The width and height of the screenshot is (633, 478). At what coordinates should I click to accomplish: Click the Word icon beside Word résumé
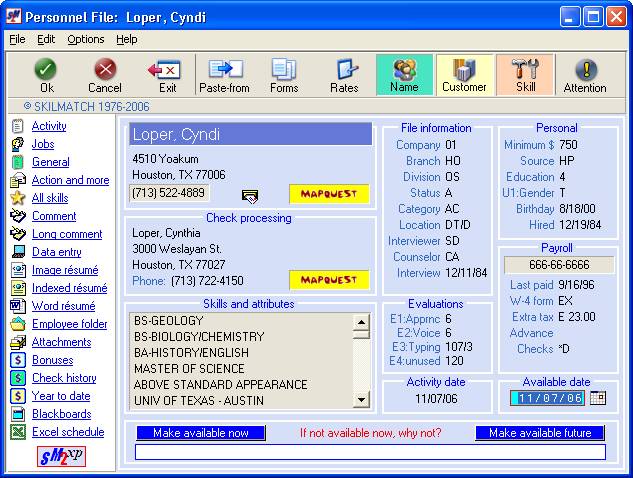click(18, 306)
